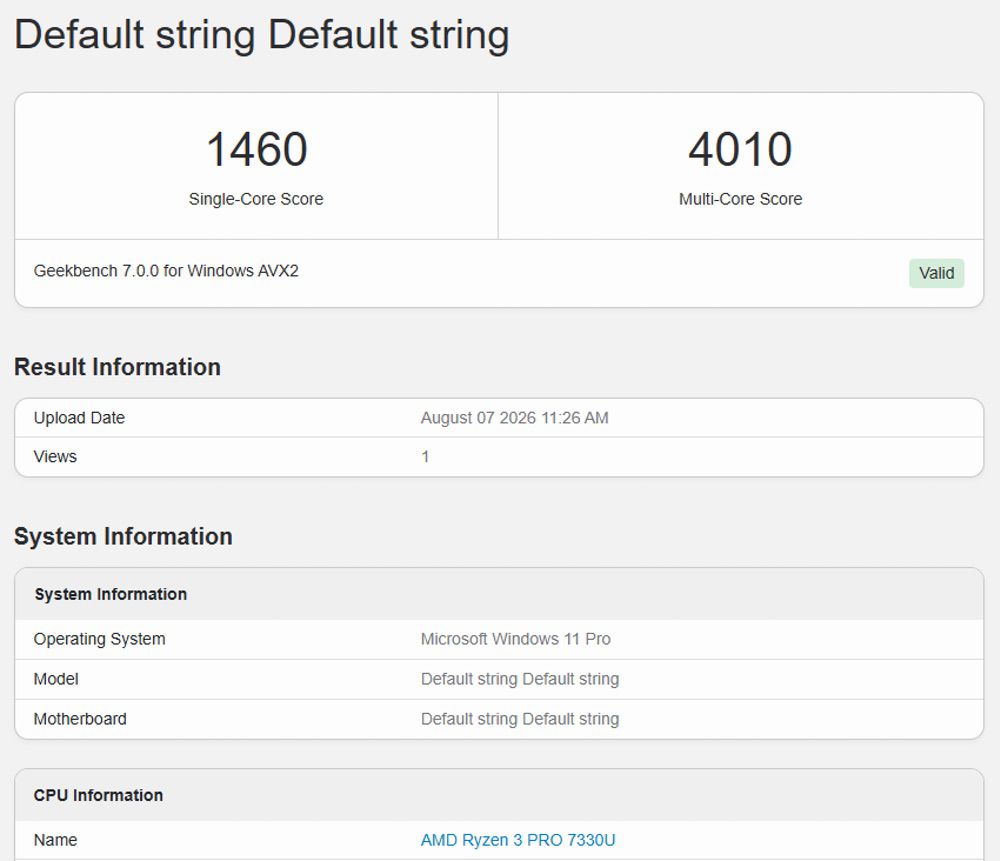Click the green Valid badge
This screenshot has width=1000, height=861.
[x=936, y=273]
